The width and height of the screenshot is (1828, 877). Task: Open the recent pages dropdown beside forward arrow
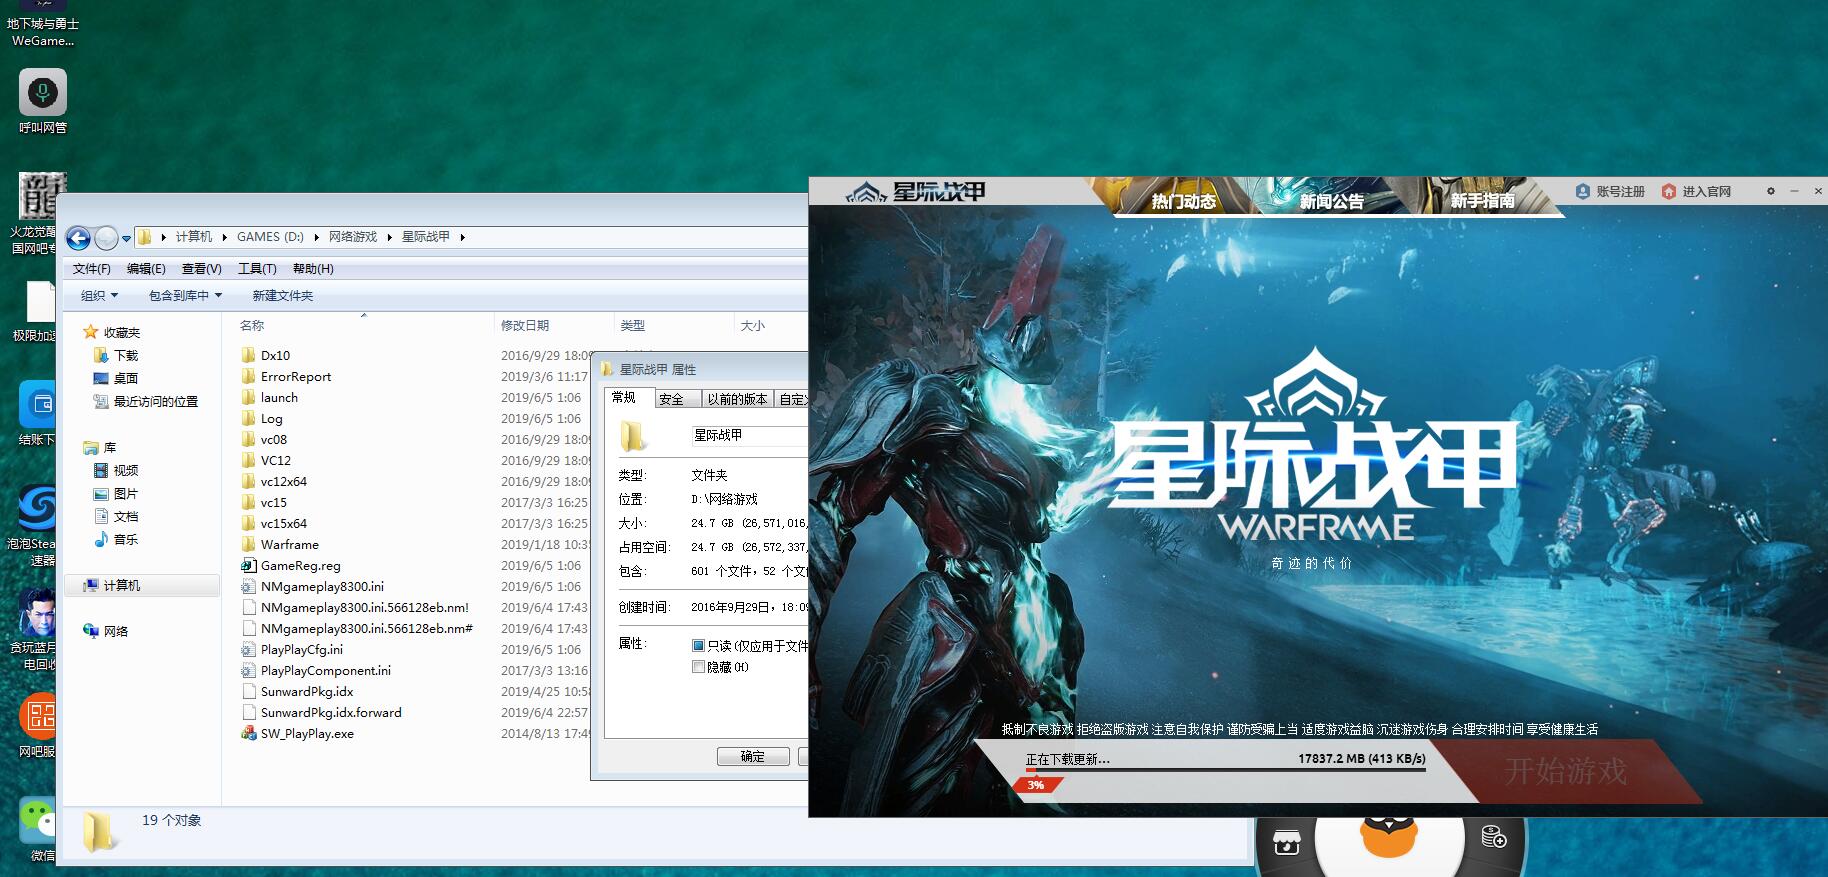pos(126,238)
